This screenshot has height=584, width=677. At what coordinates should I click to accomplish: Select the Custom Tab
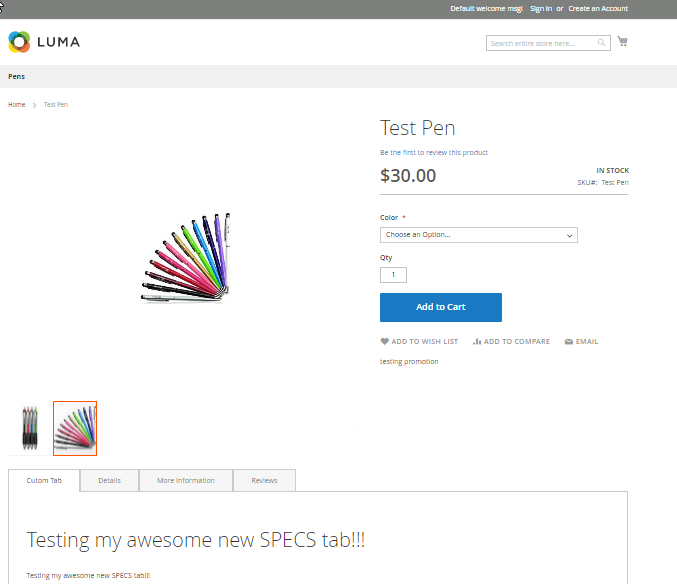(x=44, y=481)
